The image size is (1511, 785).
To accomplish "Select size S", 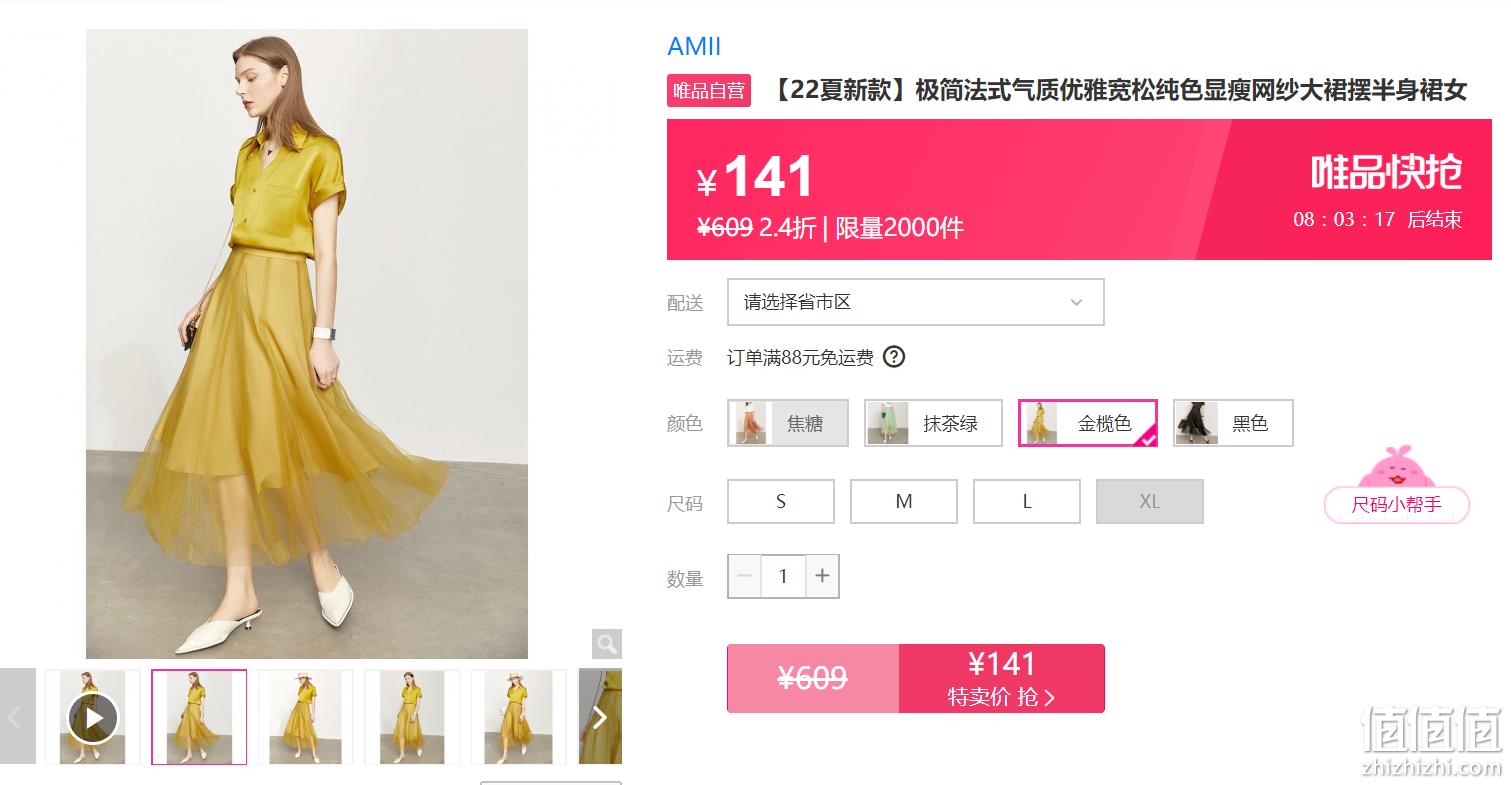I will click(x=781, y=502).
